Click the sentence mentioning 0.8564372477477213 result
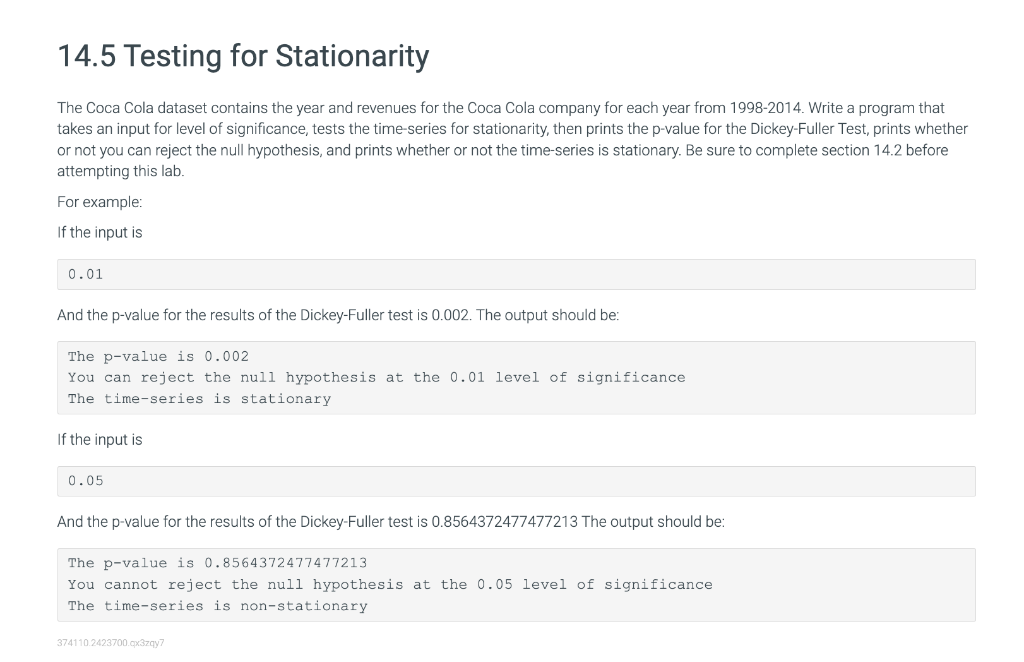Image resolution: width=1024 pixels, height=662 pixels. (391, 522)
